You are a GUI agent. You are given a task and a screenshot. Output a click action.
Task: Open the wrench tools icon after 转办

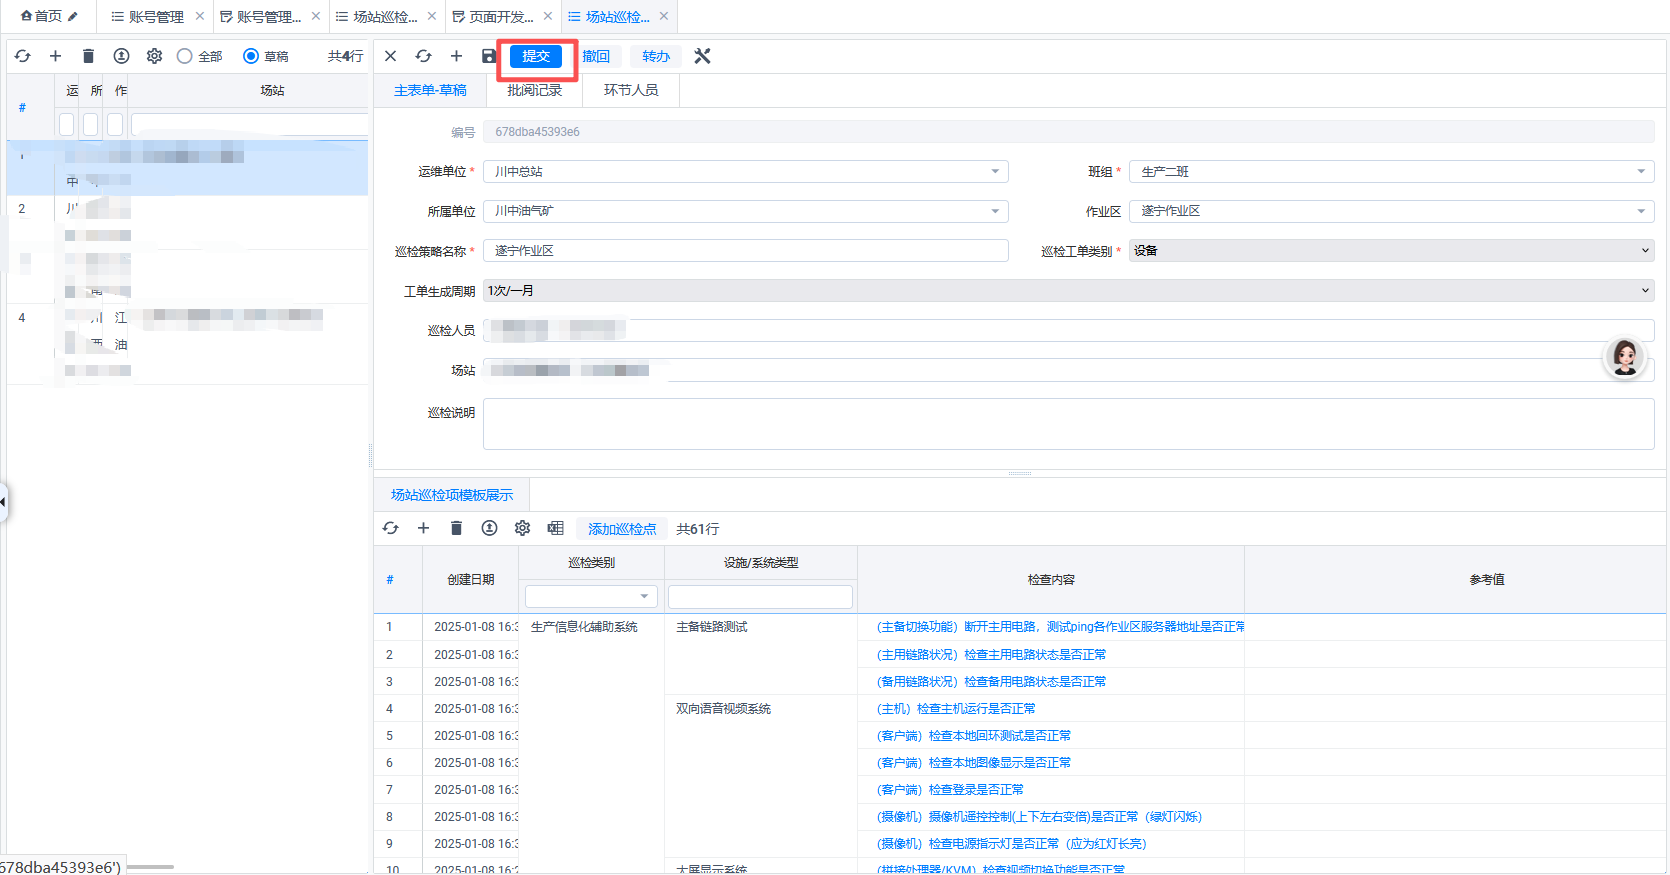coord(702,56)
